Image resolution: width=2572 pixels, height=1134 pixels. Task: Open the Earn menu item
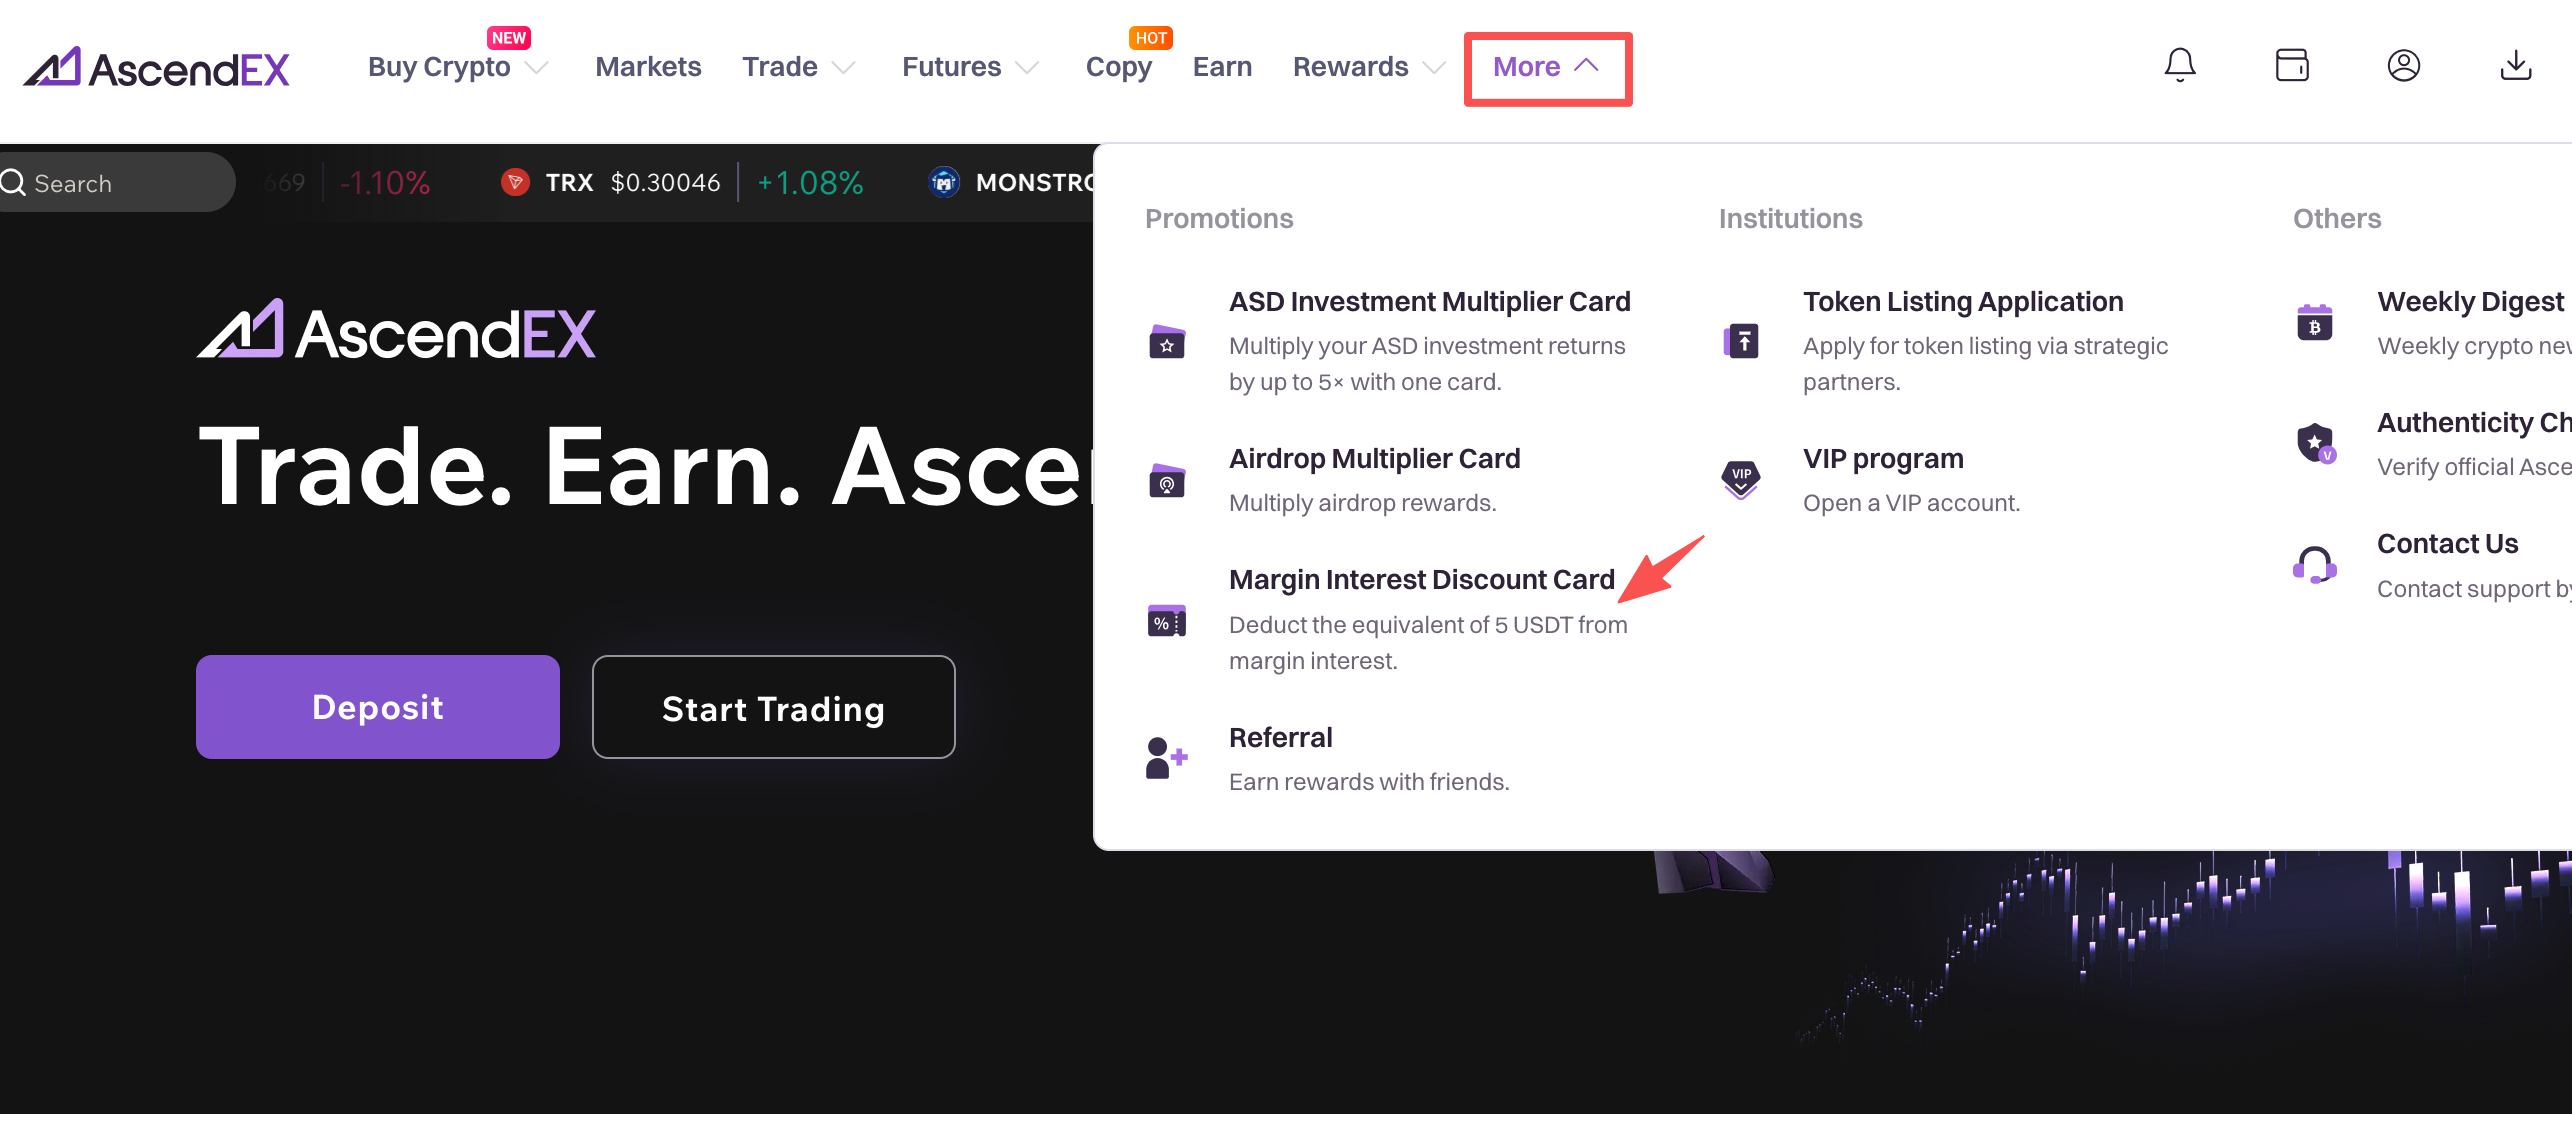click(x=1222, y=67)
